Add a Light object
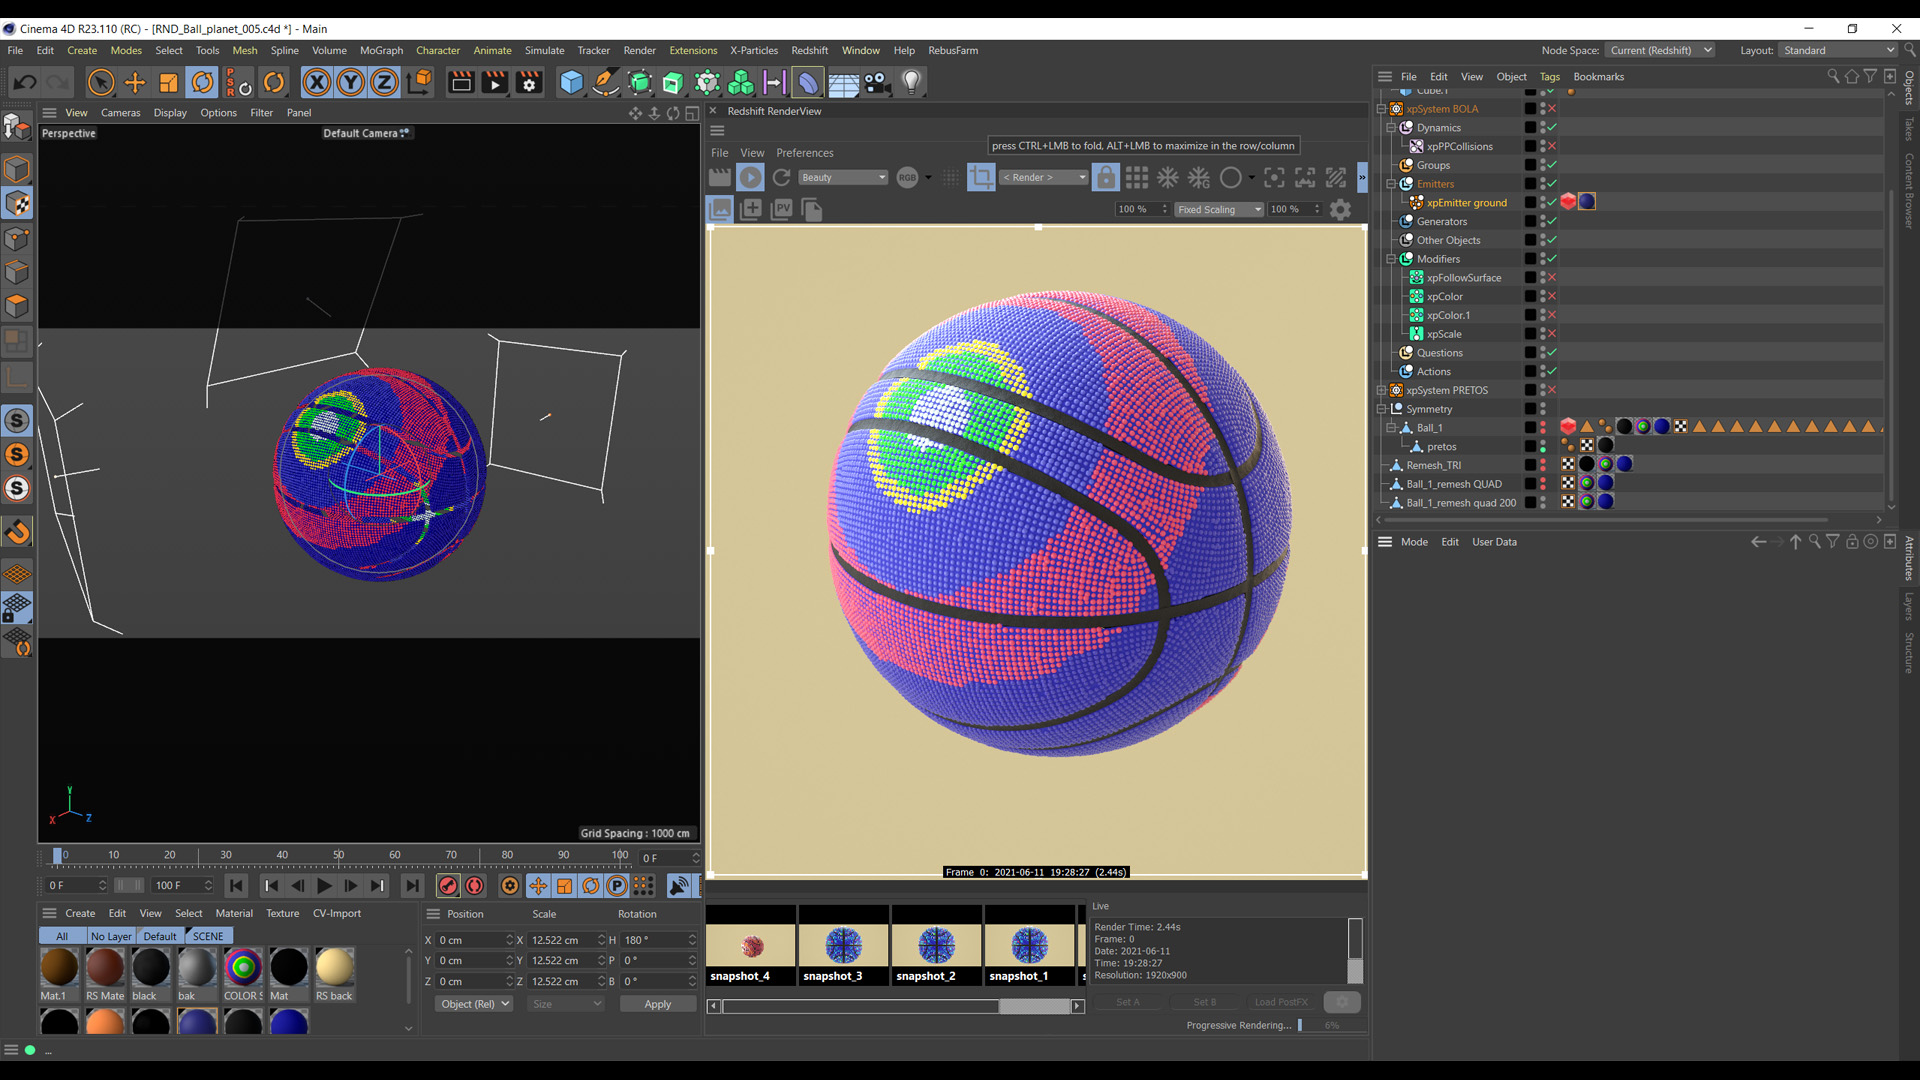This screenshot has width=1920, height=1080. click(x=911, y=83)
